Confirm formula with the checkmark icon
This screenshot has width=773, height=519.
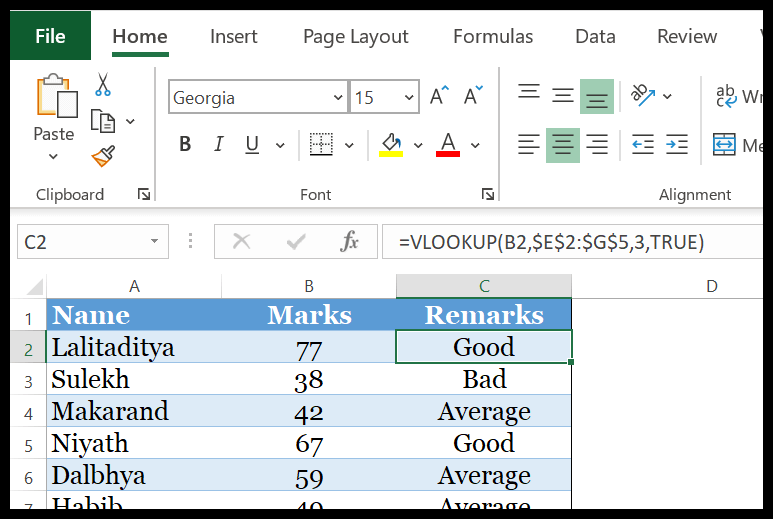(296, 242)
